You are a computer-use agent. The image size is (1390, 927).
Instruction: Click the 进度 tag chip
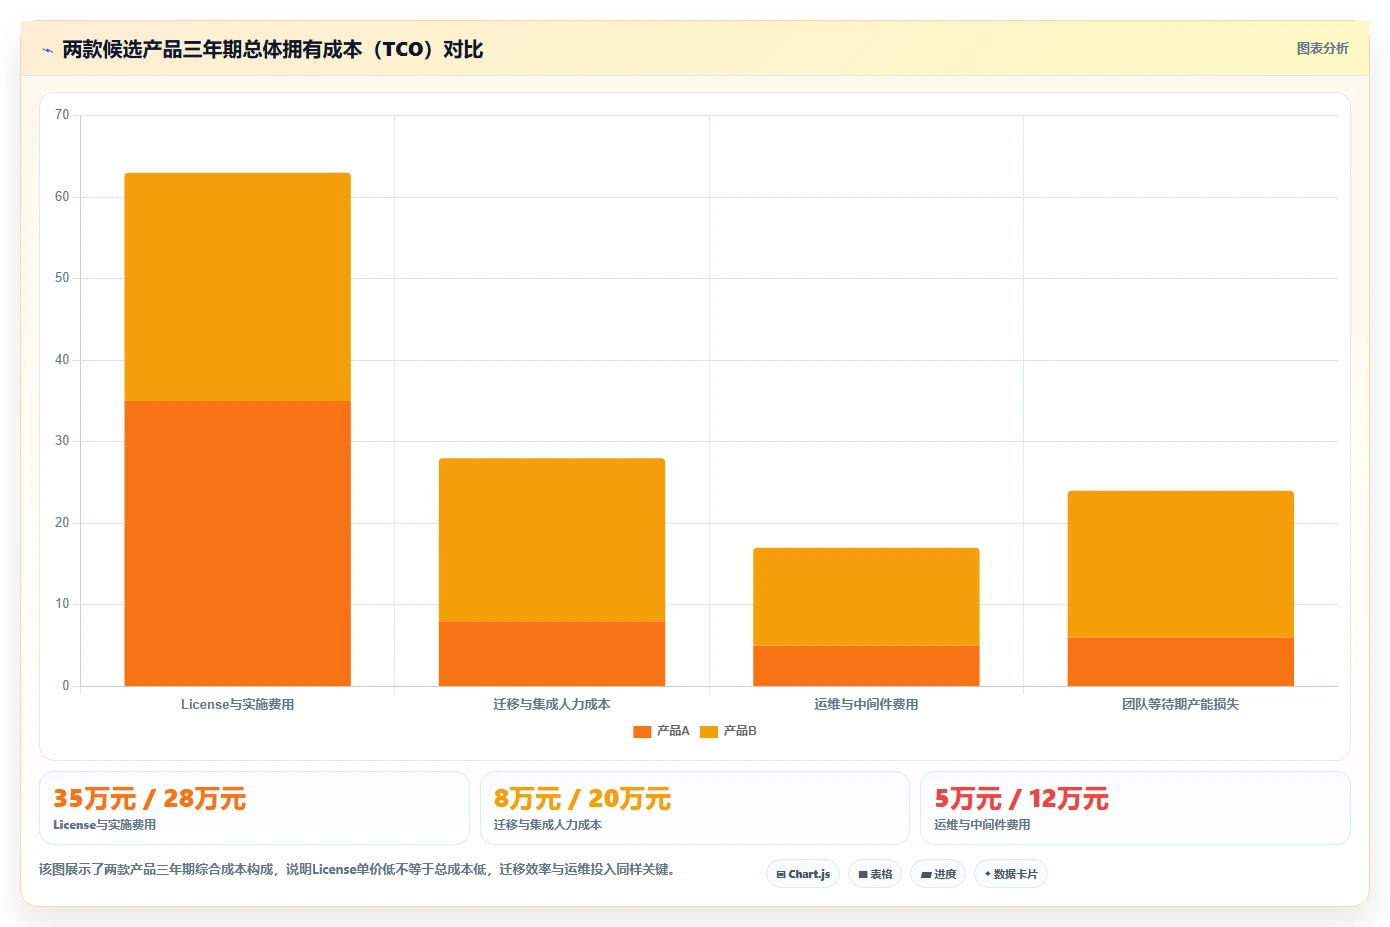pos(938,874)
